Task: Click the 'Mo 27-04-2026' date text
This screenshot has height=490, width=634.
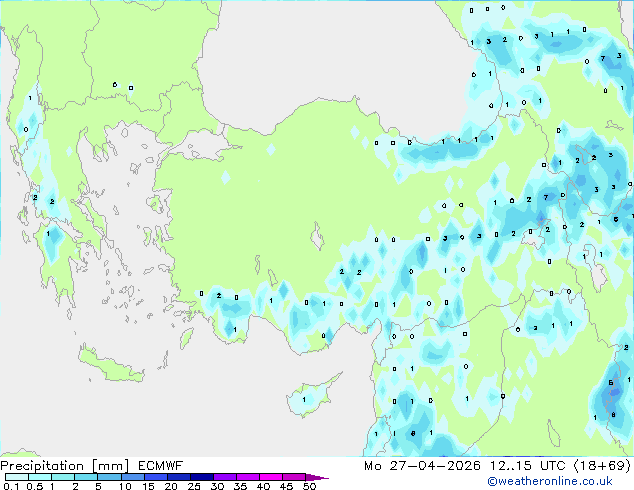Action: coord(423,466)
